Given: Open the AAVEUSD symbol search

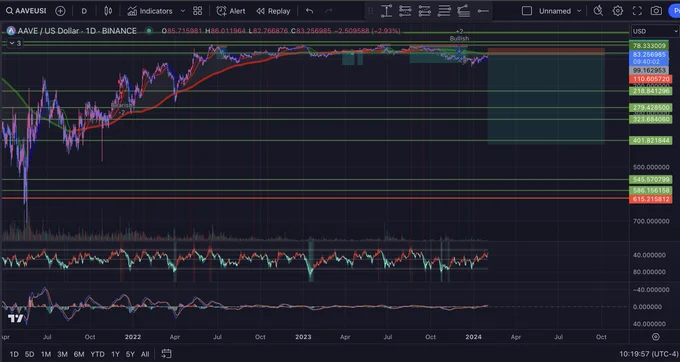Looking at the screenshot, I should coord(26,11).
